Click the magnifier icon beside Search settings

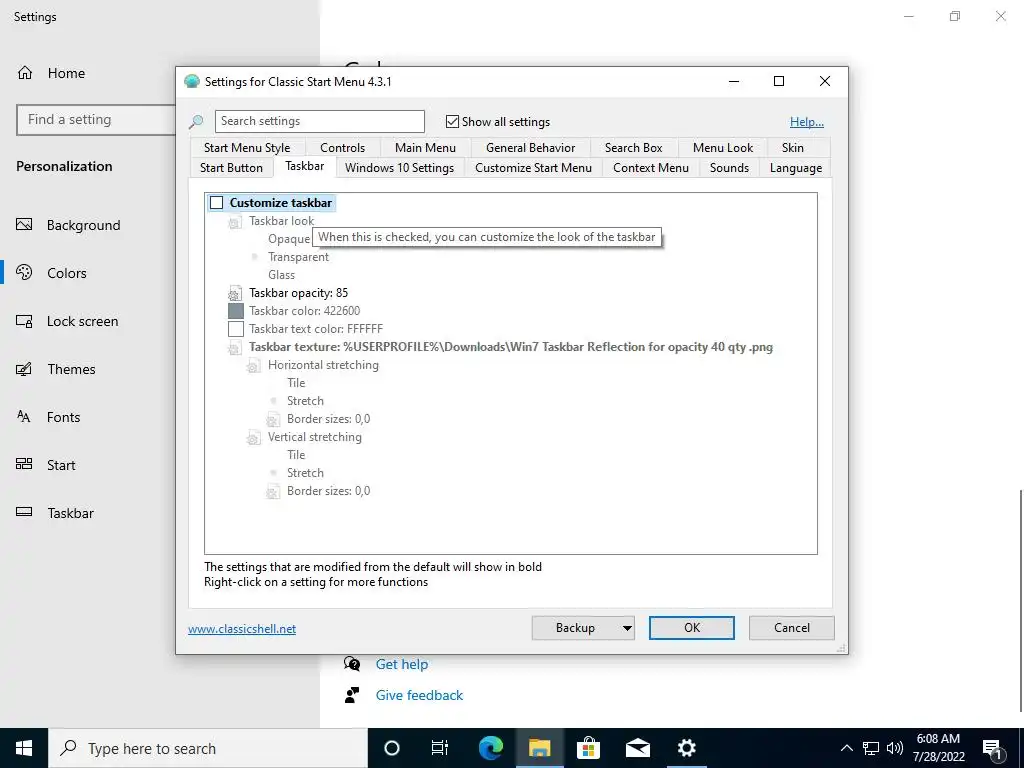point(195,121)
